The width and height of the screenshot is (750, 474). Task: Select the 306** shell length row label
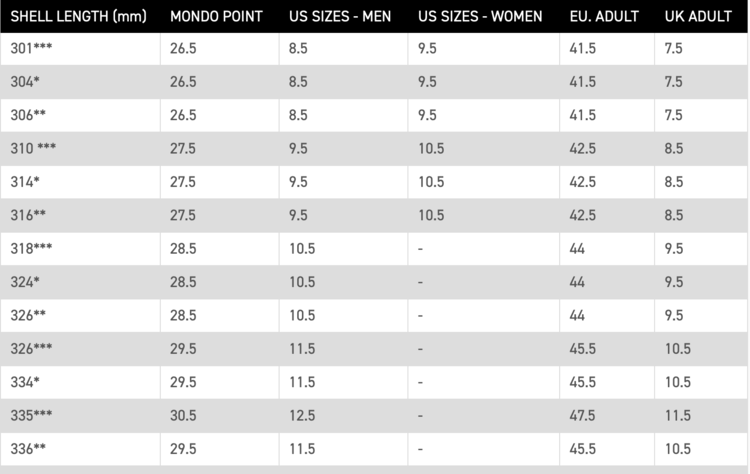click(29, 115)
